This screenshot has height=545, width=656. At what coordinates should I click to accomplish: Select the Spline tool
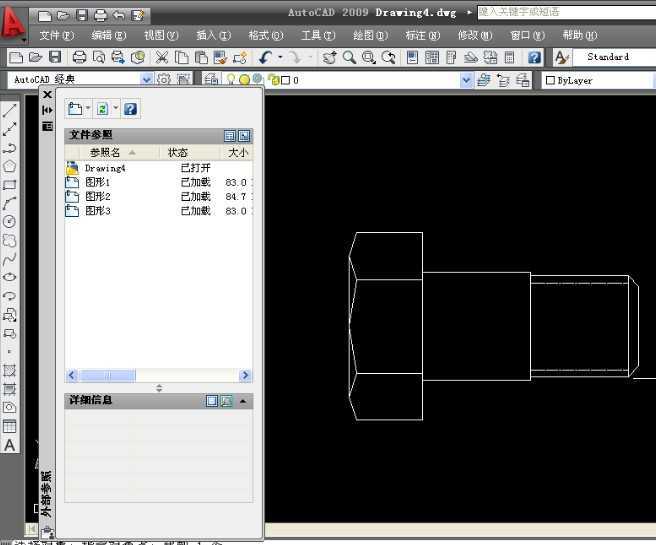pyautogui.click(x=9, y=259)
